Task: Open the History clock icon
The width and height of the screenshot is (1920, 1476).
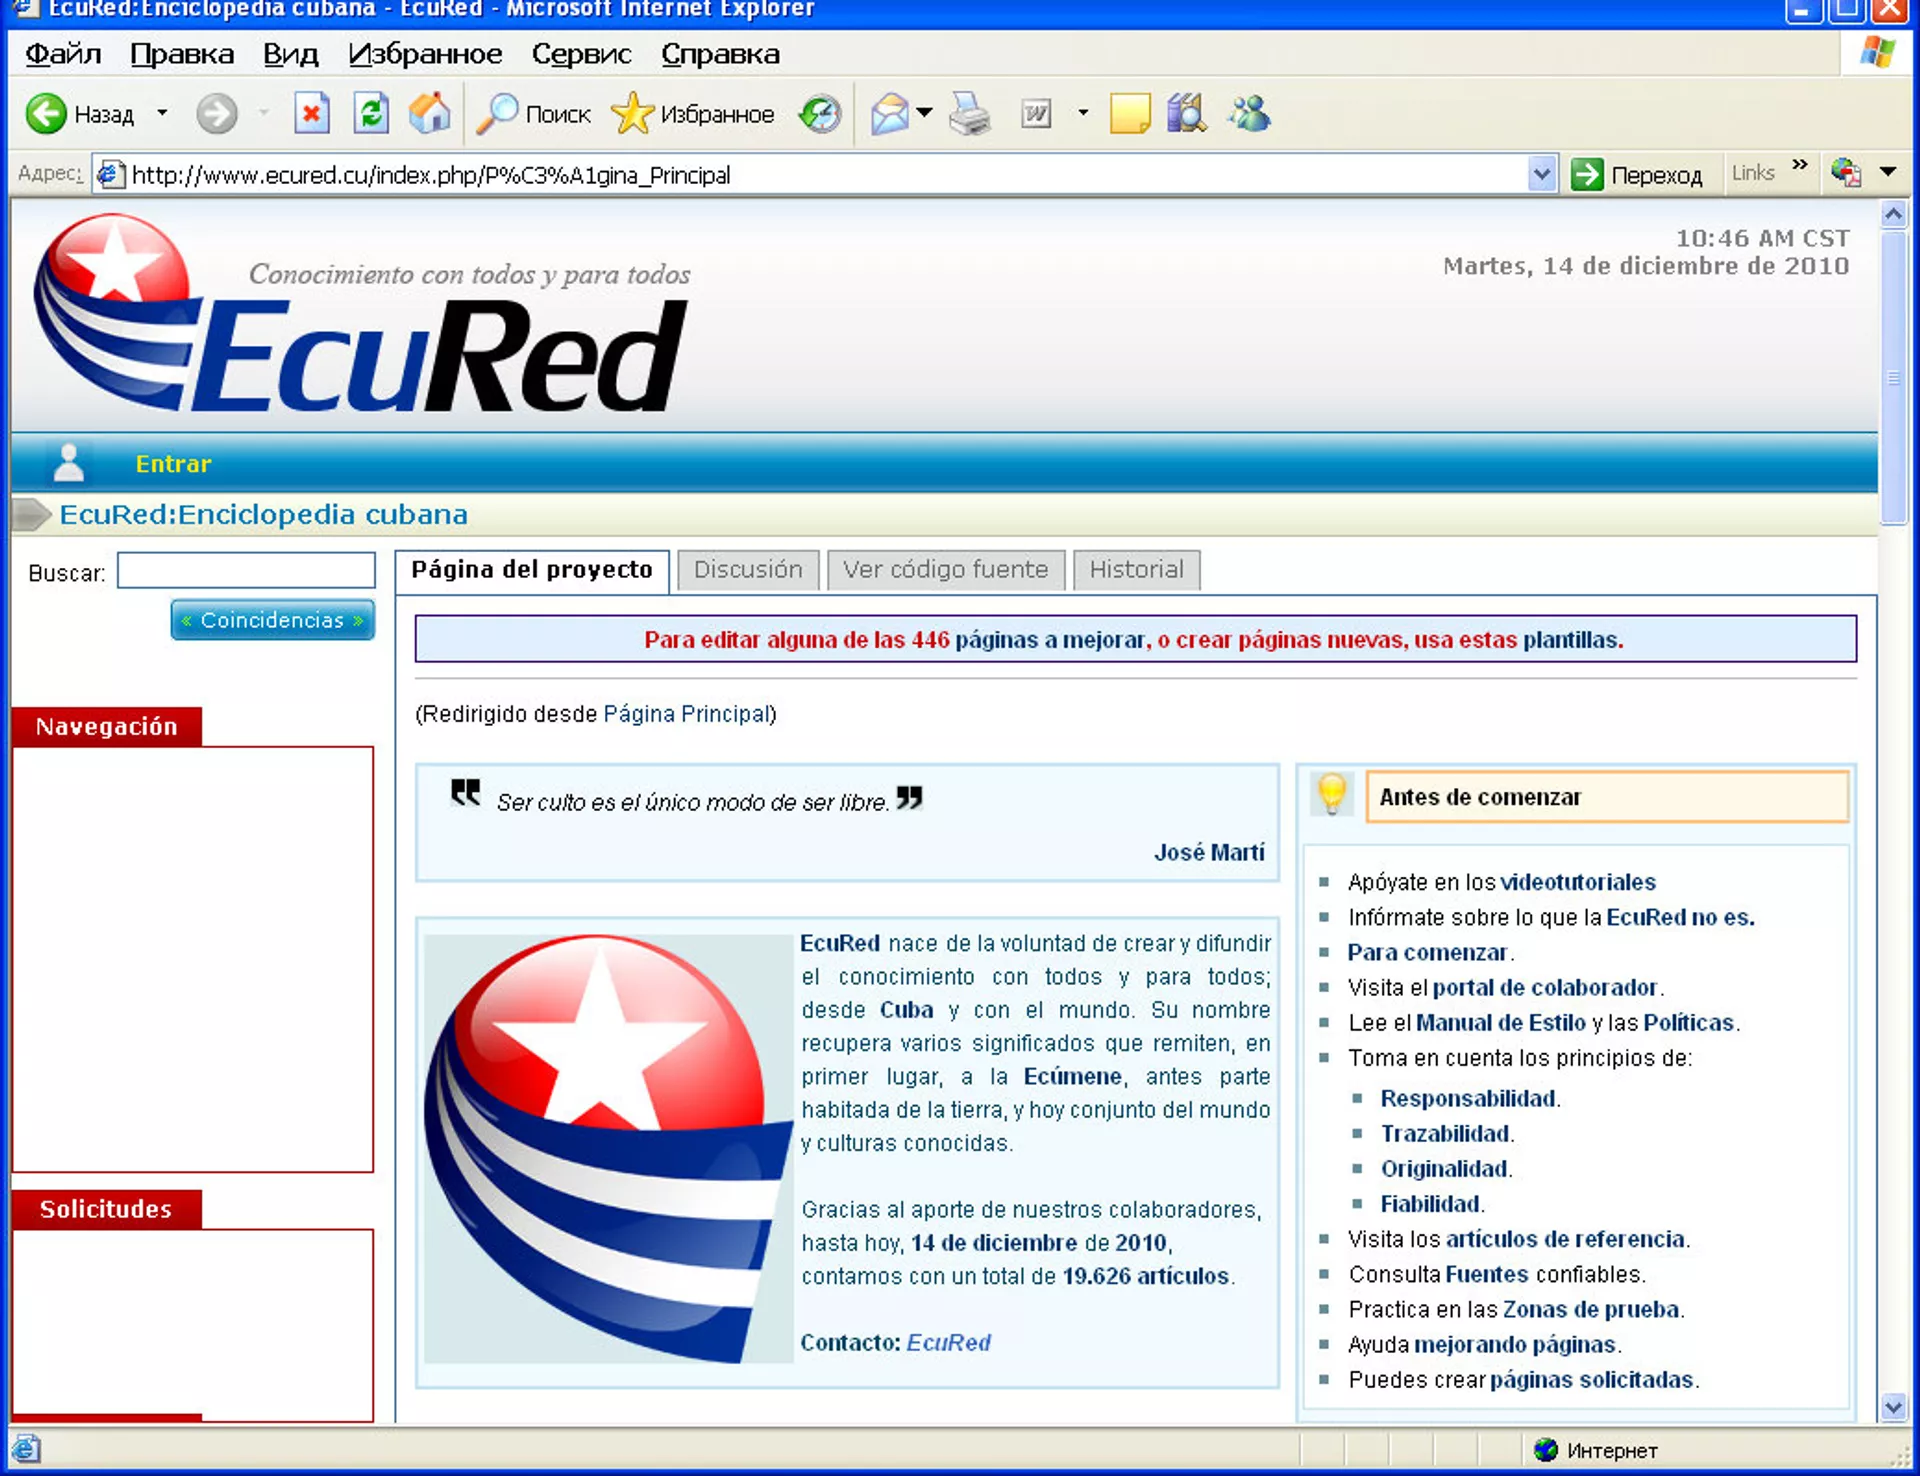Action: click(x=820, y=114)
